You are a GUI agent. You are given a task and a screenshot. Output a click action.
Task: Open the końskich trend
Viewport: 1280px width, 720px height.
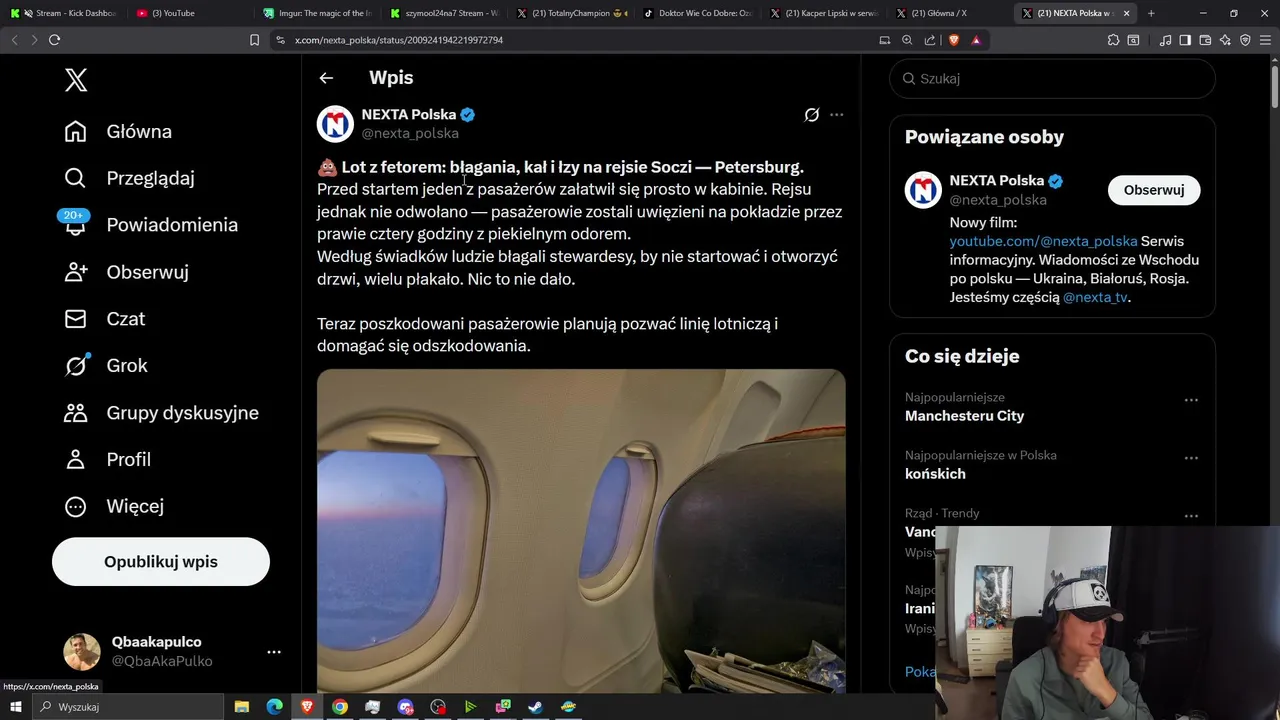(x=935, y=474)
